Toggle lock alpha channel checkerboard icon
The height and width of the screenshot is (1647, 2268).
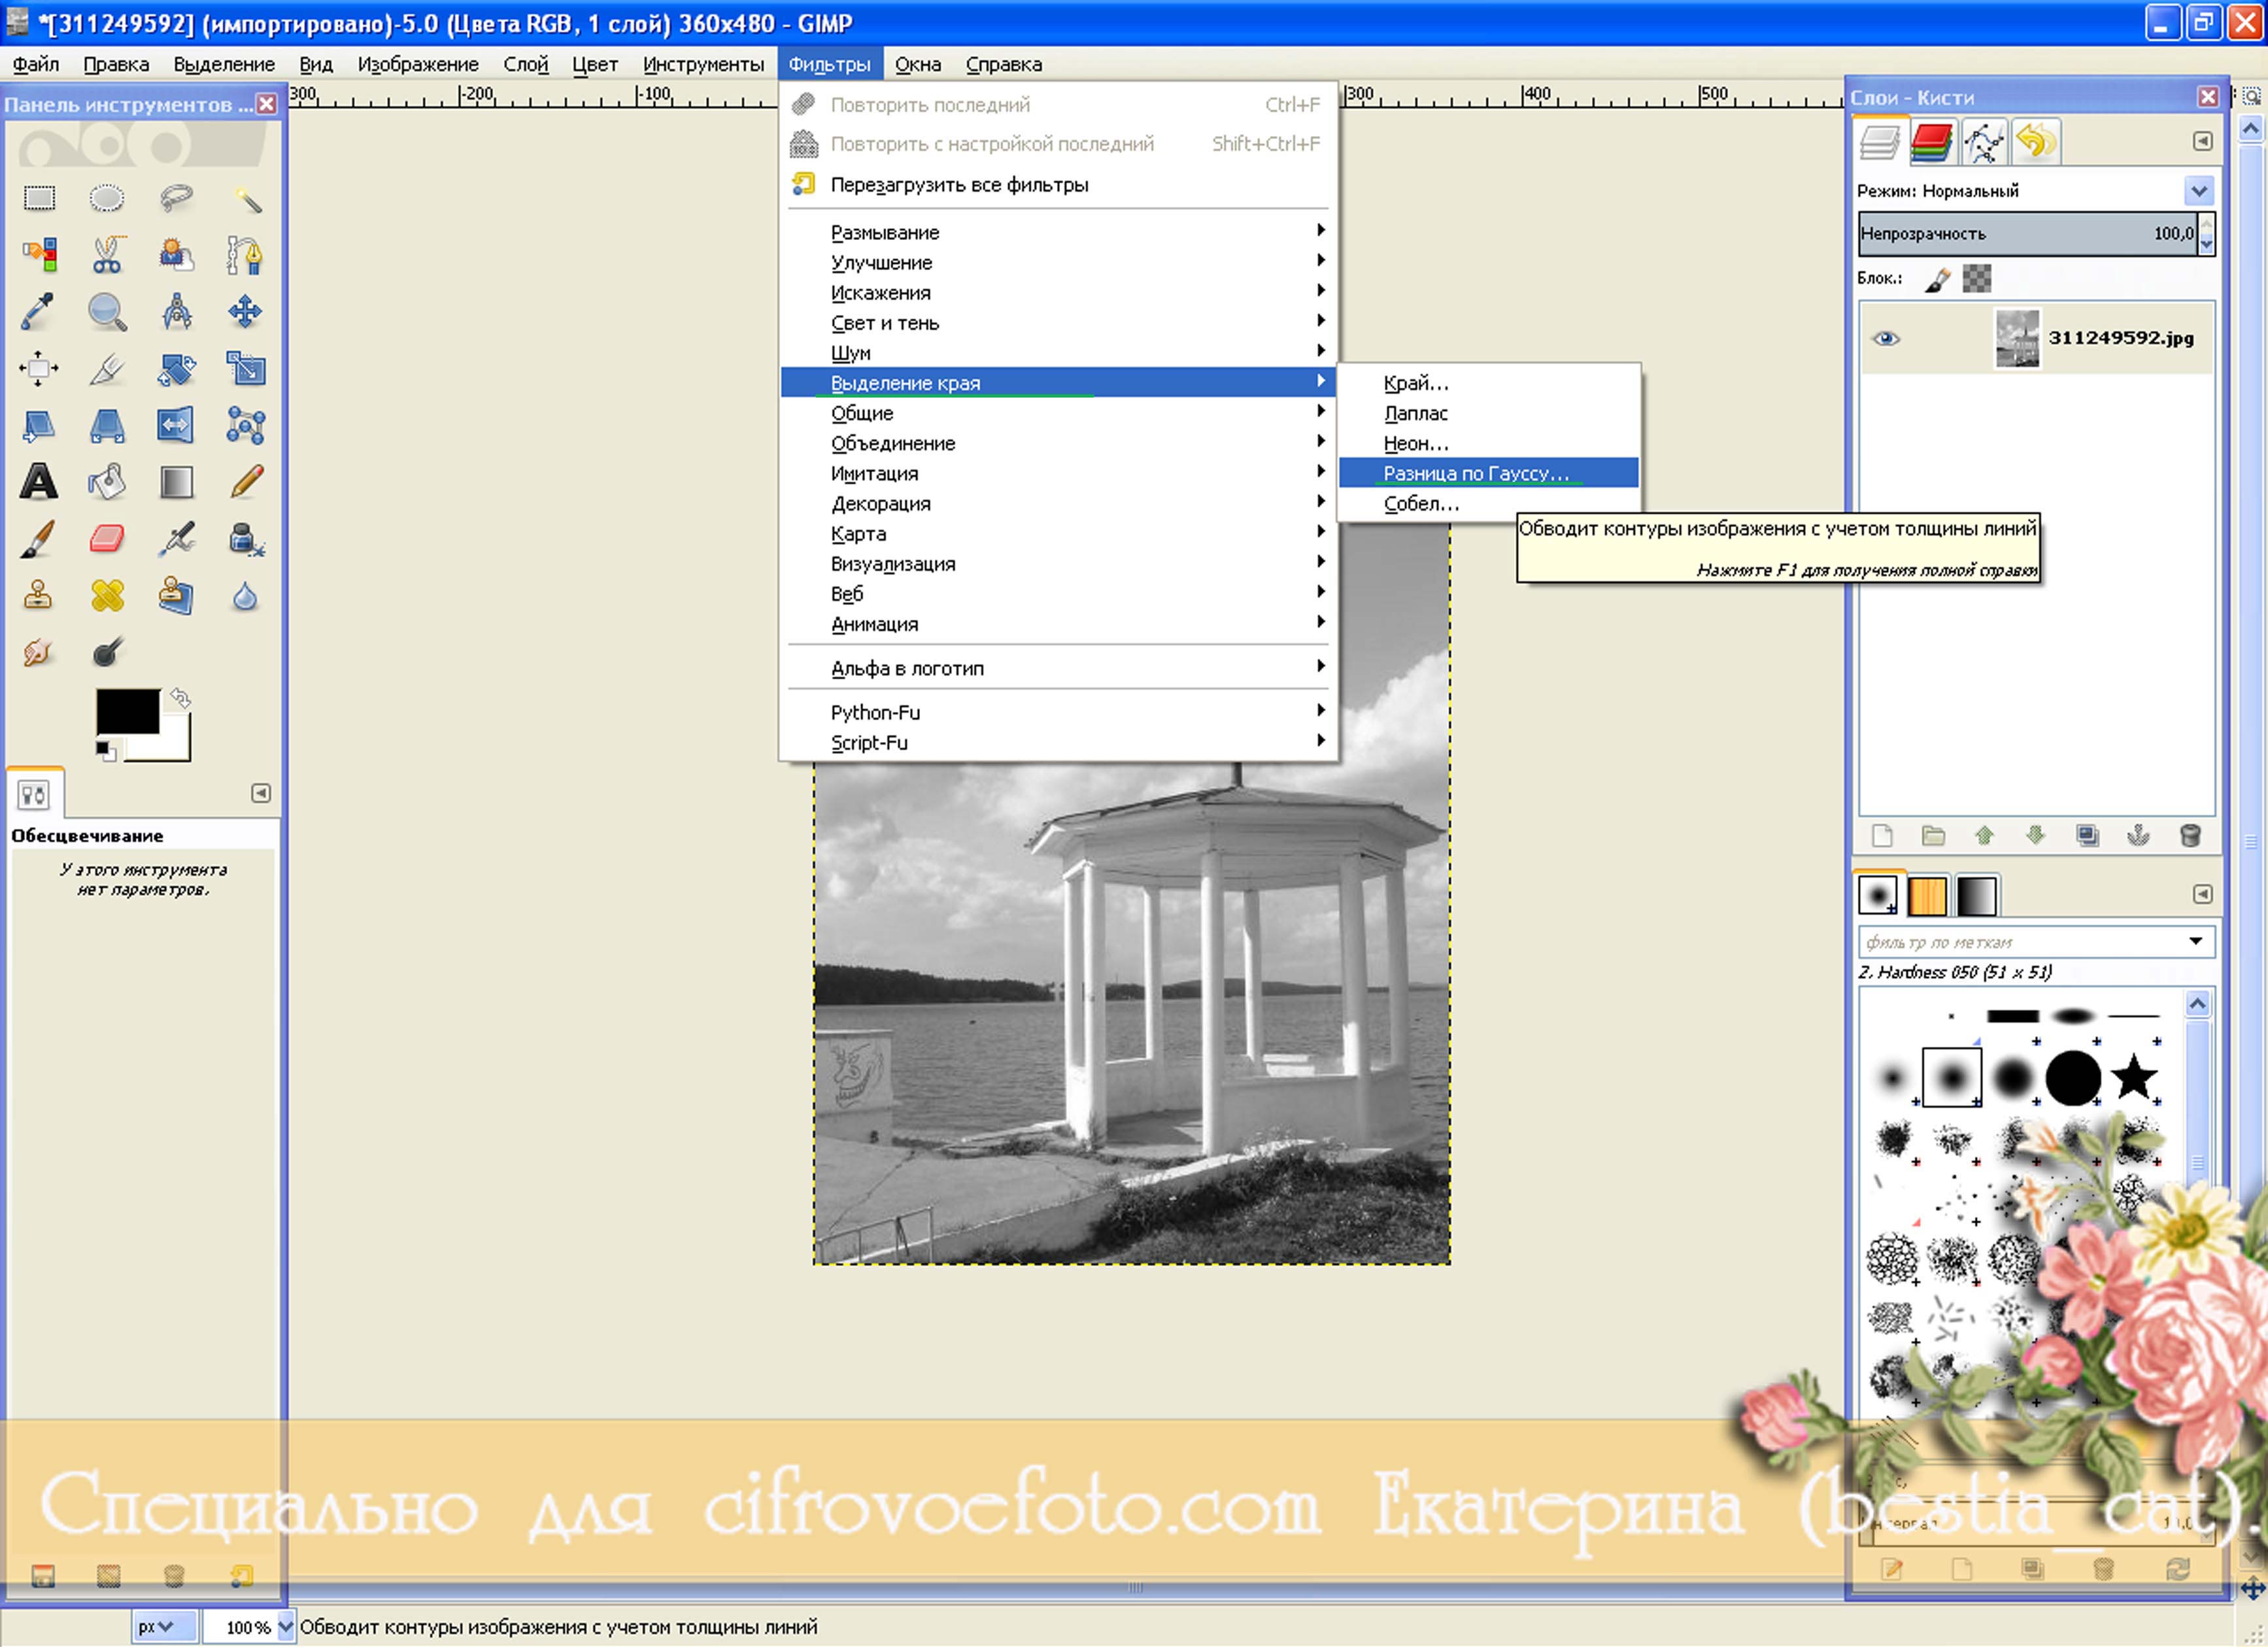coord(1977,278)
